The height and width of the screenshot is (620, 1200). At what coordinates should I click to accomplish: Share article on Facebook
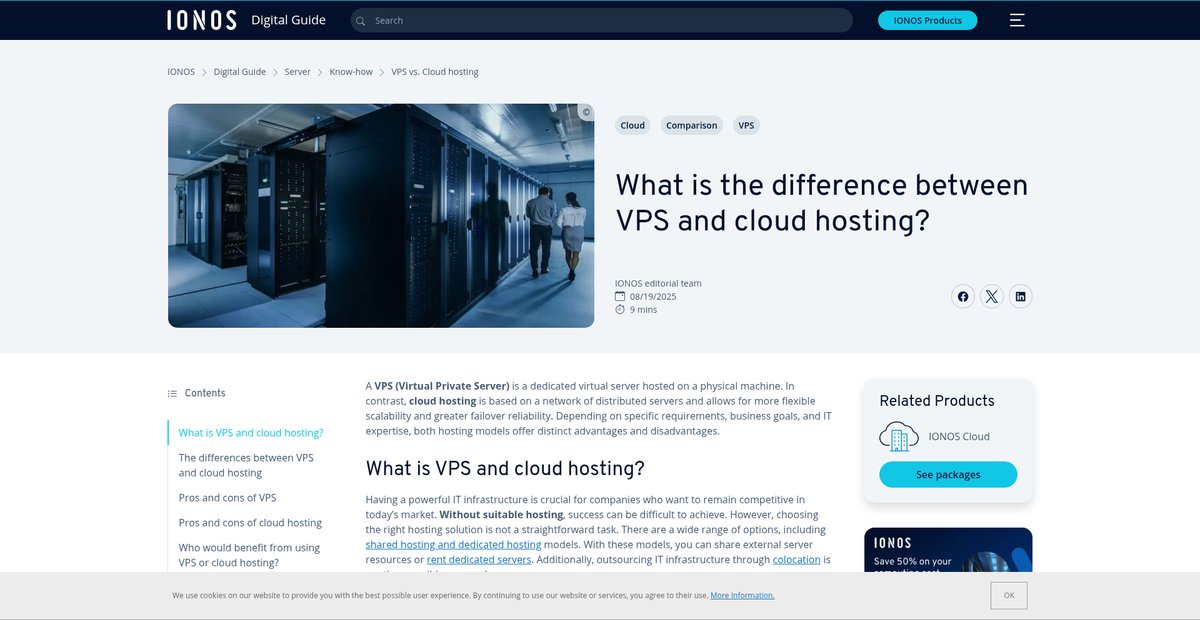963,296
